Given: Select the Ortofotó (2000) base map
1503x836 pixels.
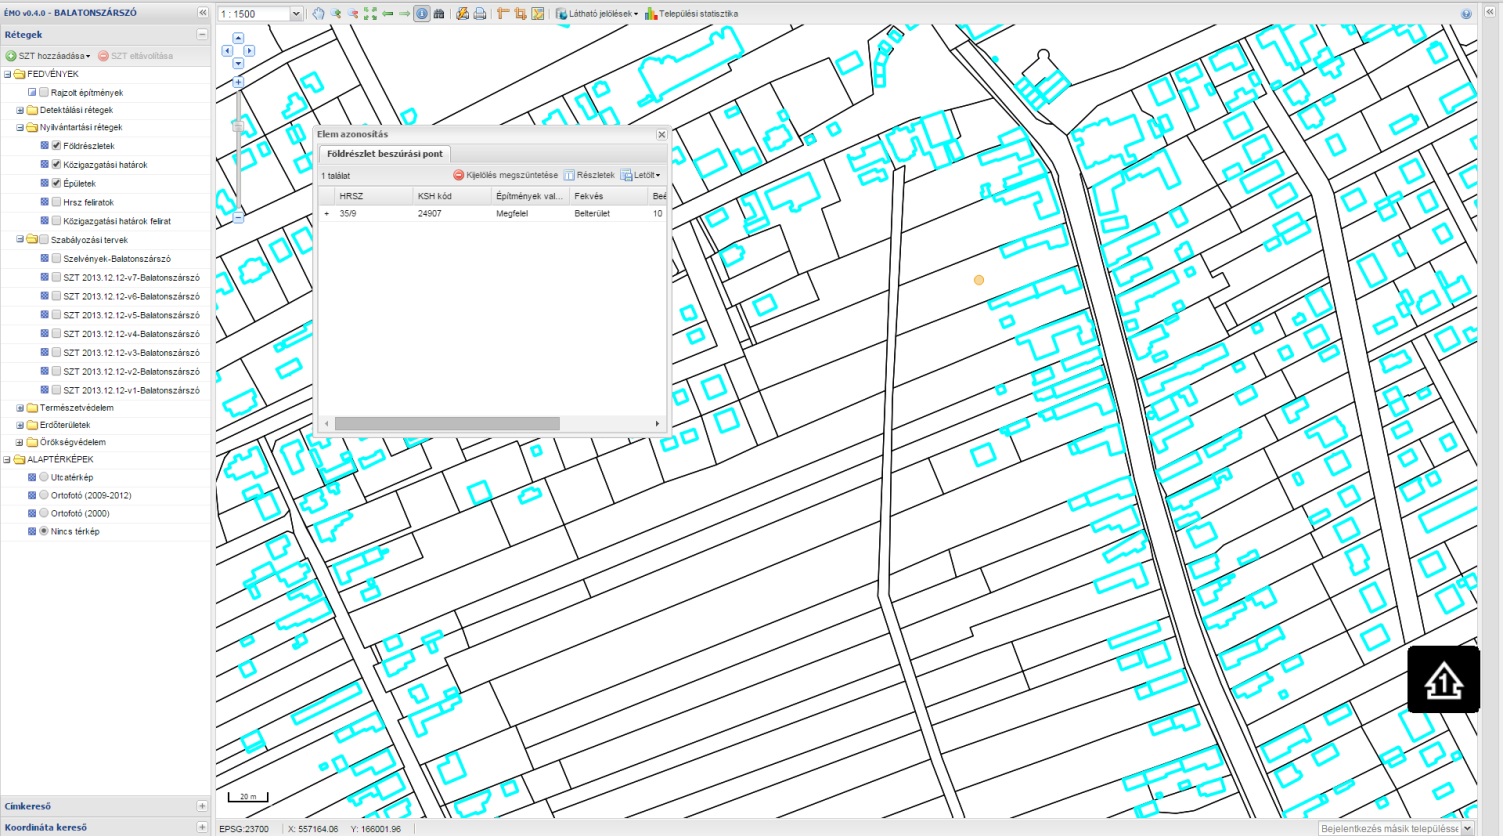Looking at the screenshot, I should pyautogui.click(x=44, y=514).
